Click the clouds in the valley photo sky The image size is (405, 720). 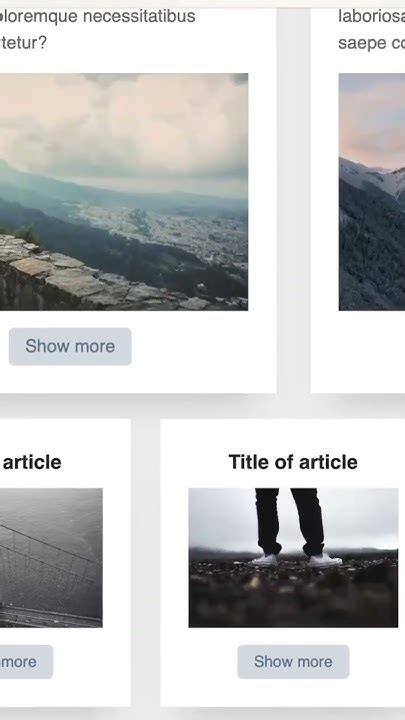(x=124, y=124)
